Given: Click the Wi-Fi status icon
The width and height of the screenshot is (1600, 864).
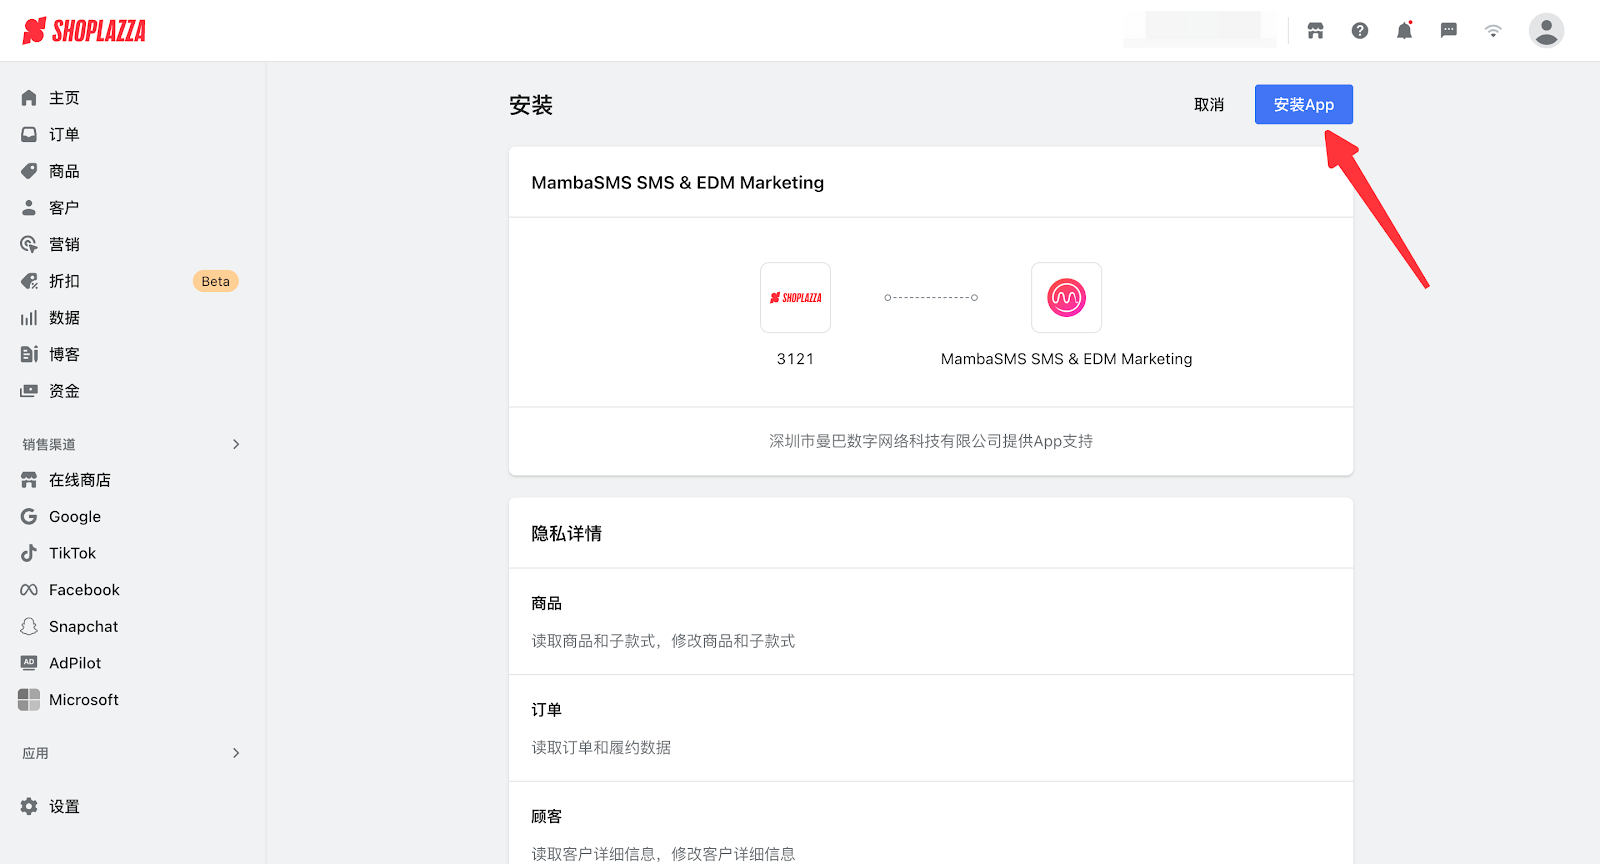Looking at the screenshot, I should coord(1493,31).
